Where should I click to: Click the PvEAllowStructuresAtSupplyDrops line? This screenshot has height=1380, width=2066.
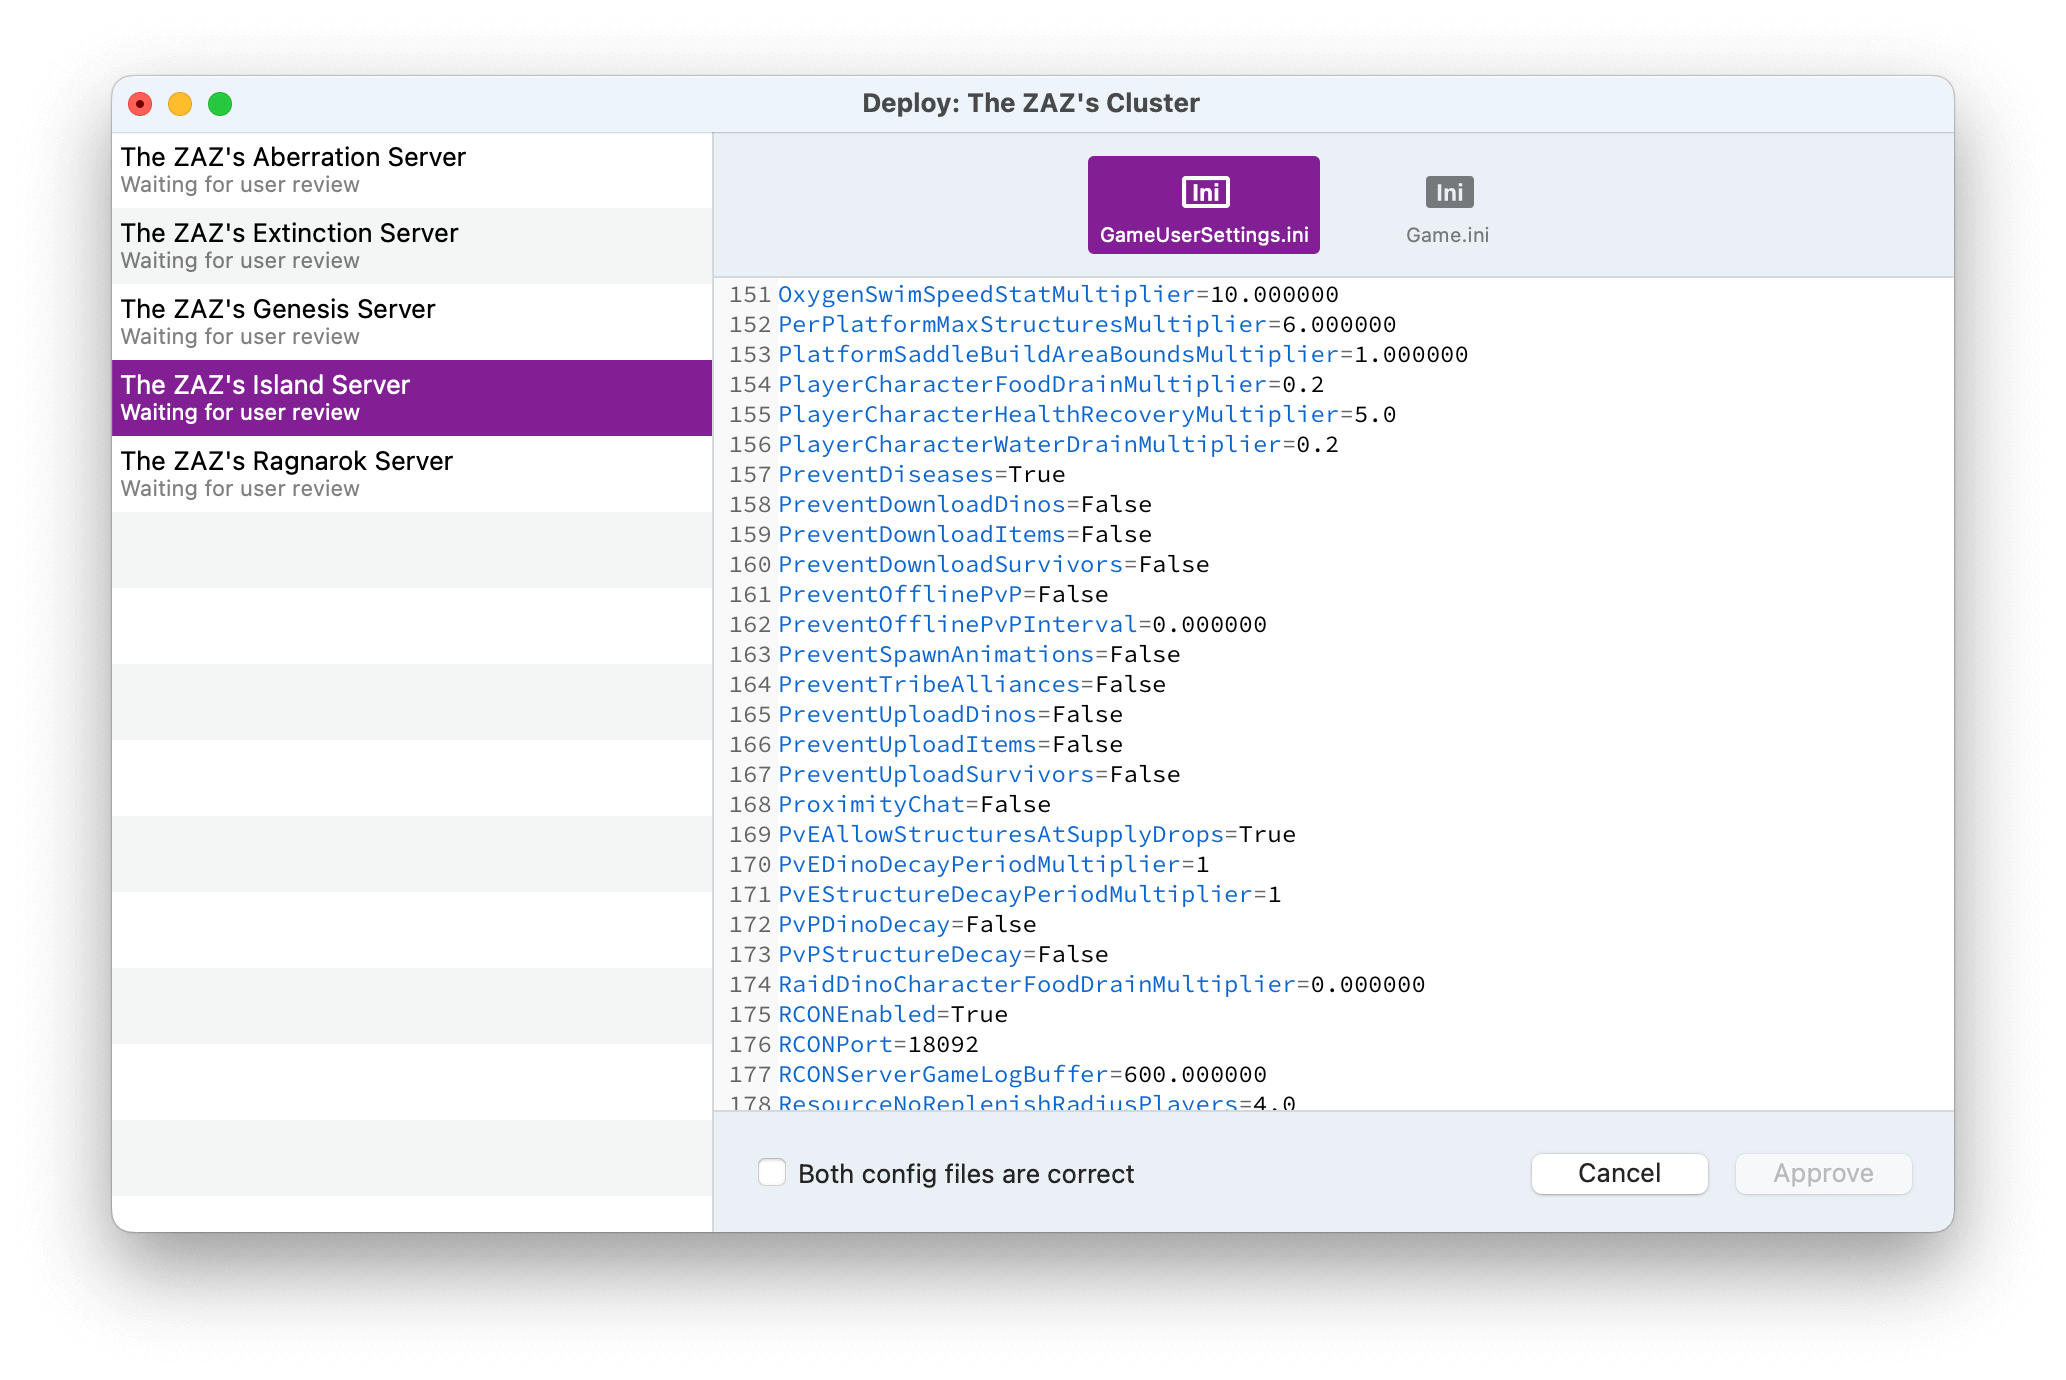click(x=1035, y=833)
